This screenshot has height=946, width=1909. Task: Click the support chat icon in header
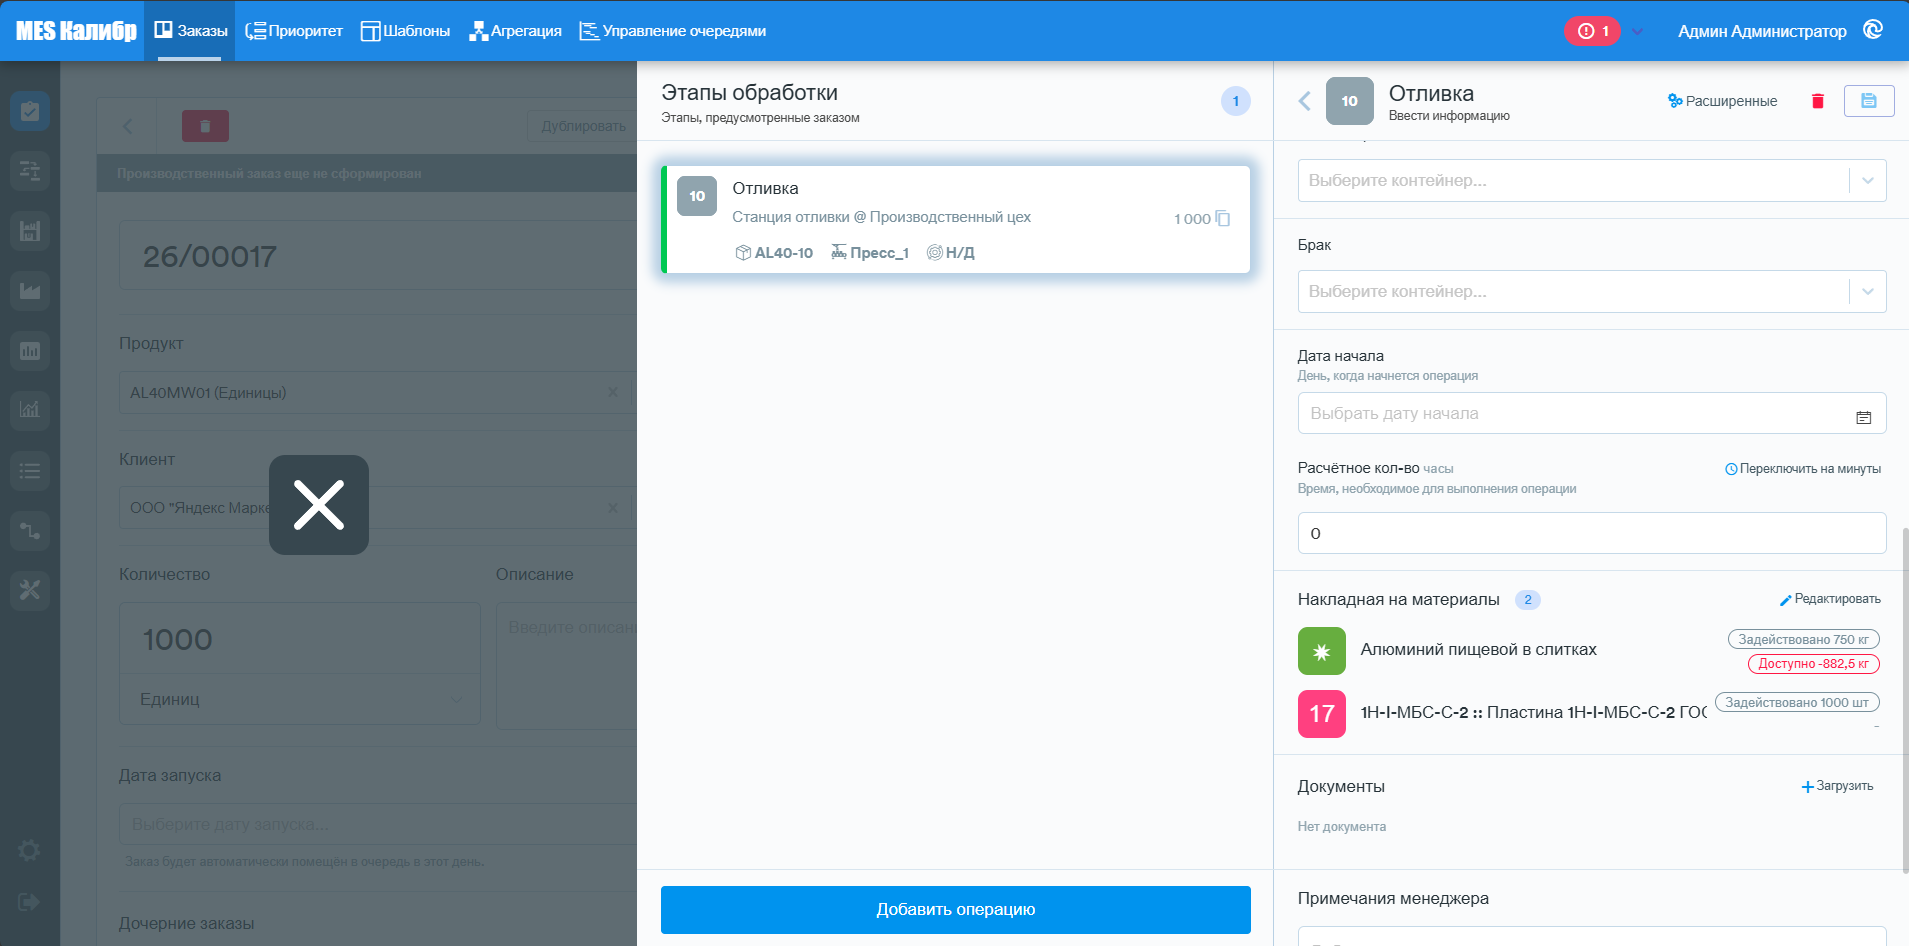(1873, 30)
